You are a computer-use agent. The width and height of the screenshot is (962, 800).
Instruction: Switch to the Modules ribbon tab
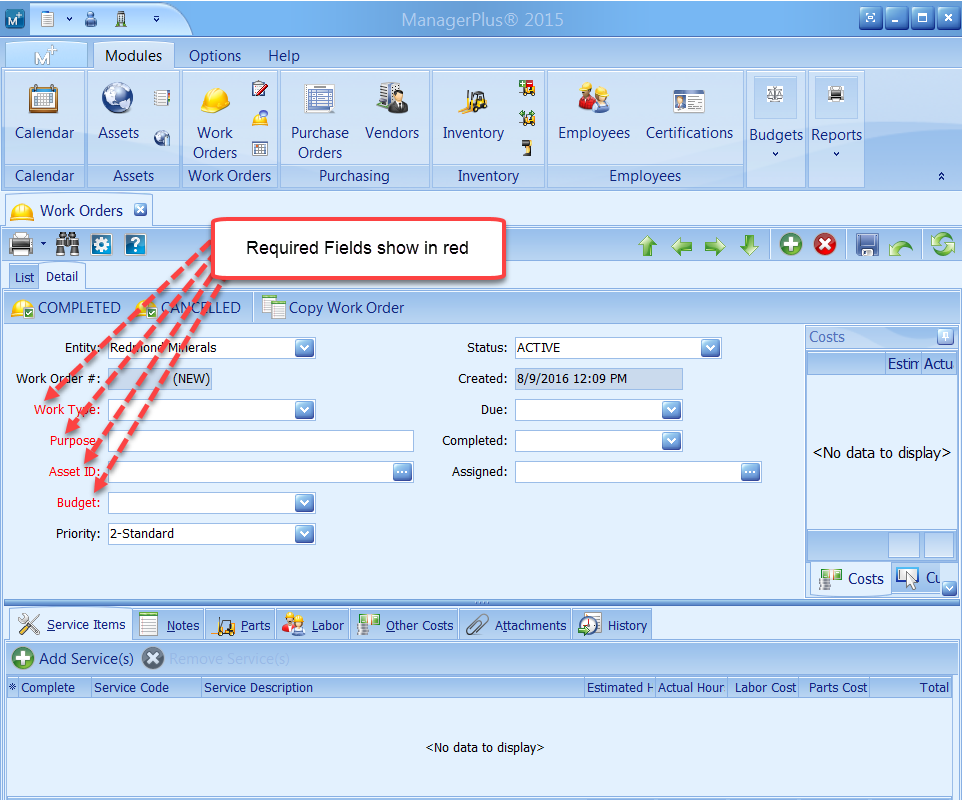[133, 56]
